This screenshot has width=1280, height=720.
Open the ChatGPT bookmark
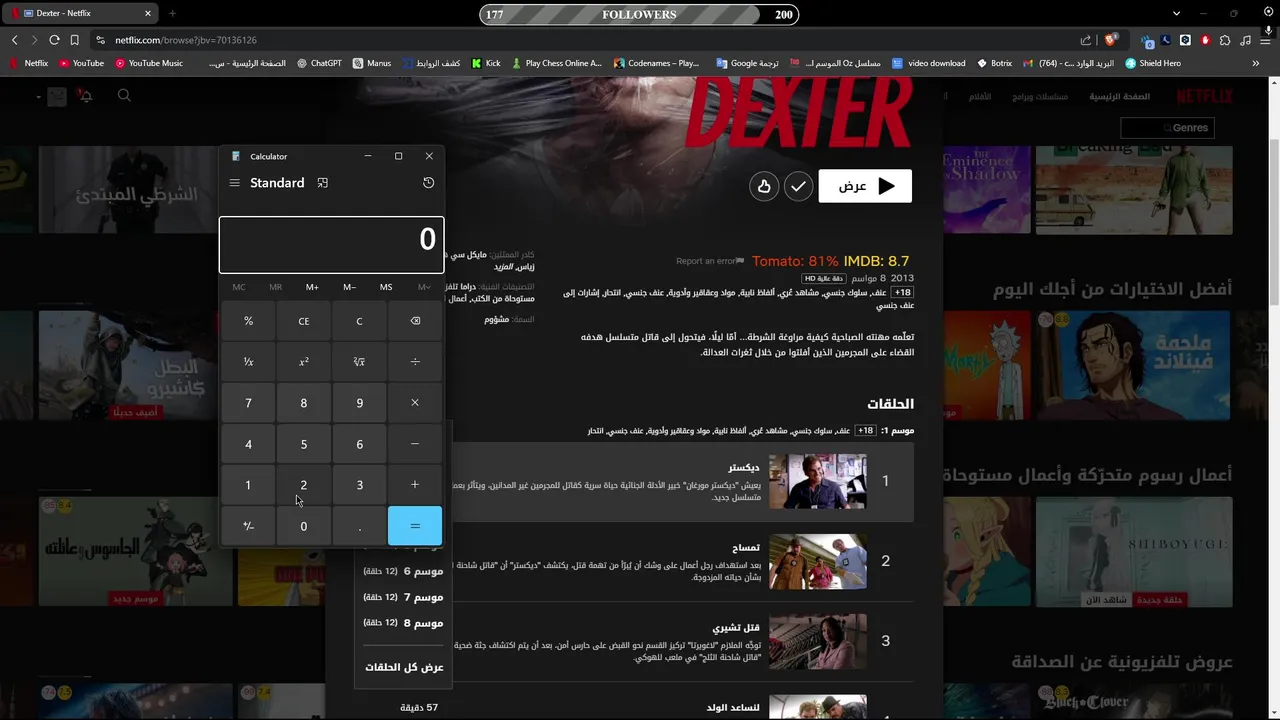(319, 63)
